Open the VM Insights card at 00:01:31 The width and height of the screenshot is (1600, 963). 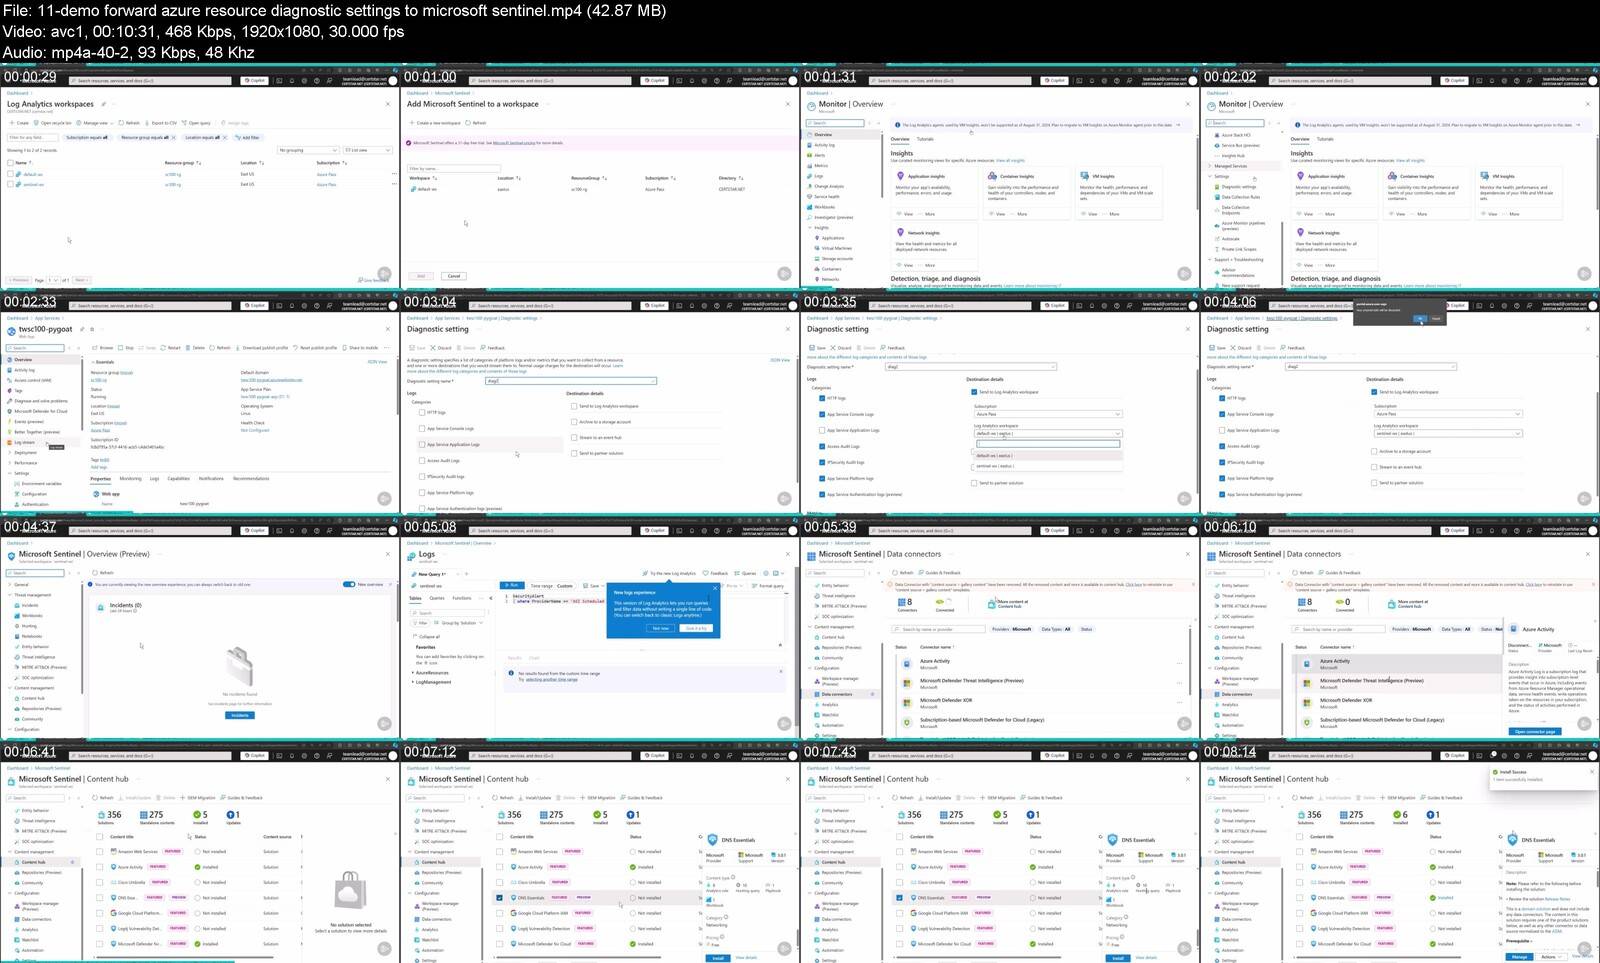point(1117,194)
